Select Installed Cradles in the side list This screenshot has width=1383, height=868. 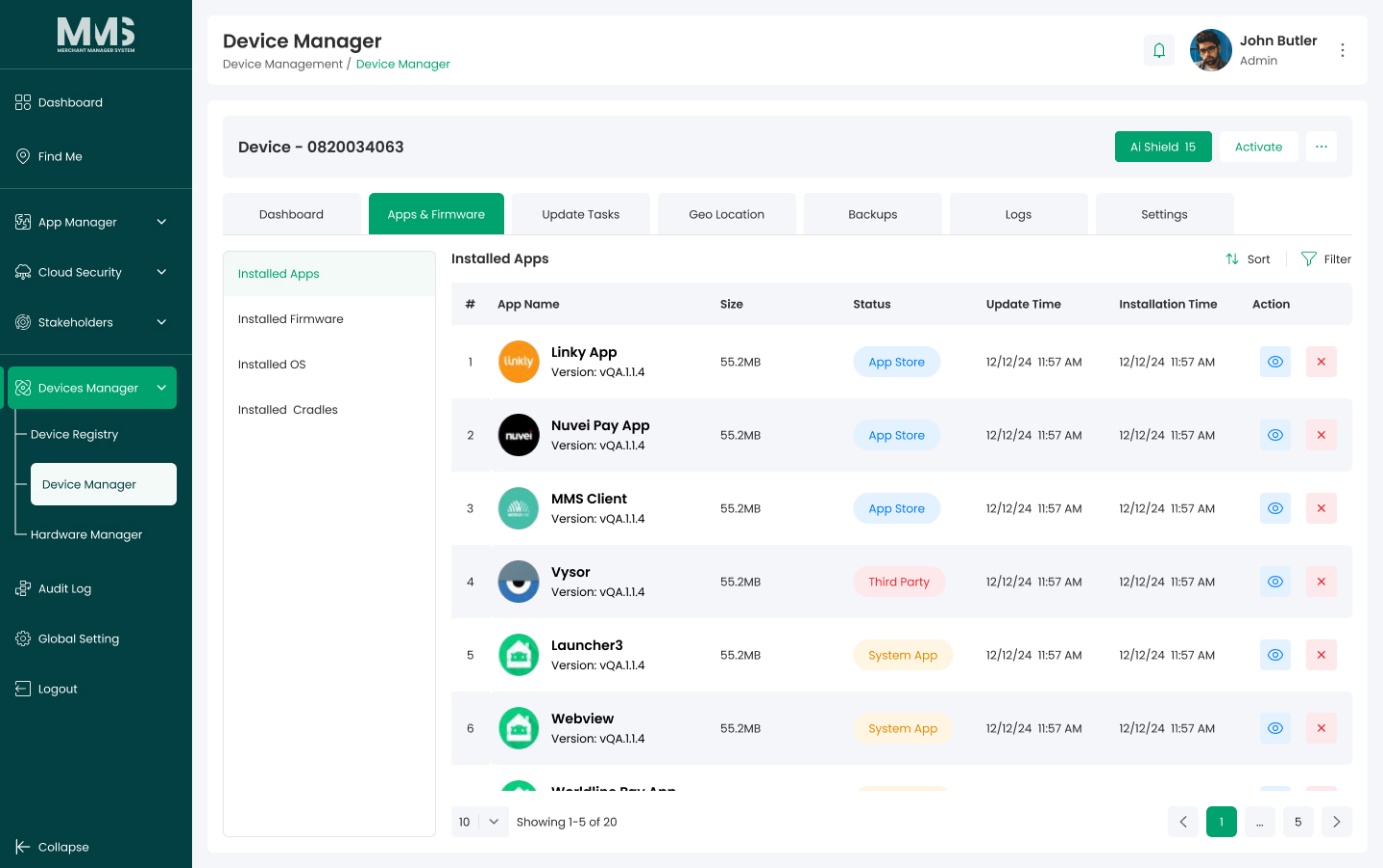click(x=329, y=409)
